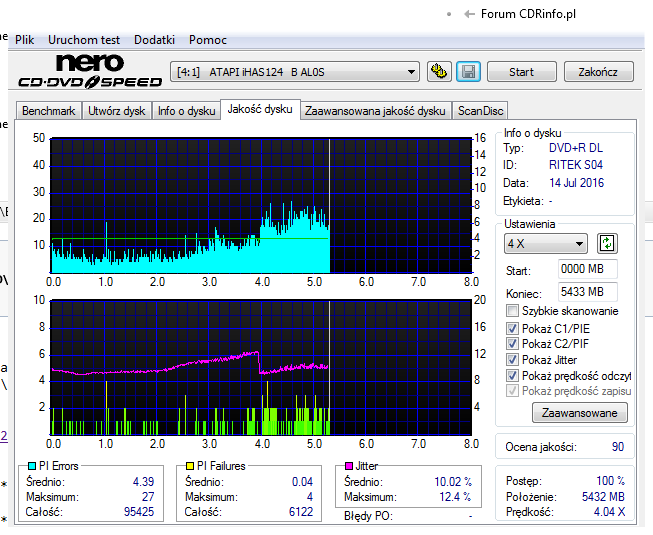
Task: Click the Start button
Action: [521, 72]
